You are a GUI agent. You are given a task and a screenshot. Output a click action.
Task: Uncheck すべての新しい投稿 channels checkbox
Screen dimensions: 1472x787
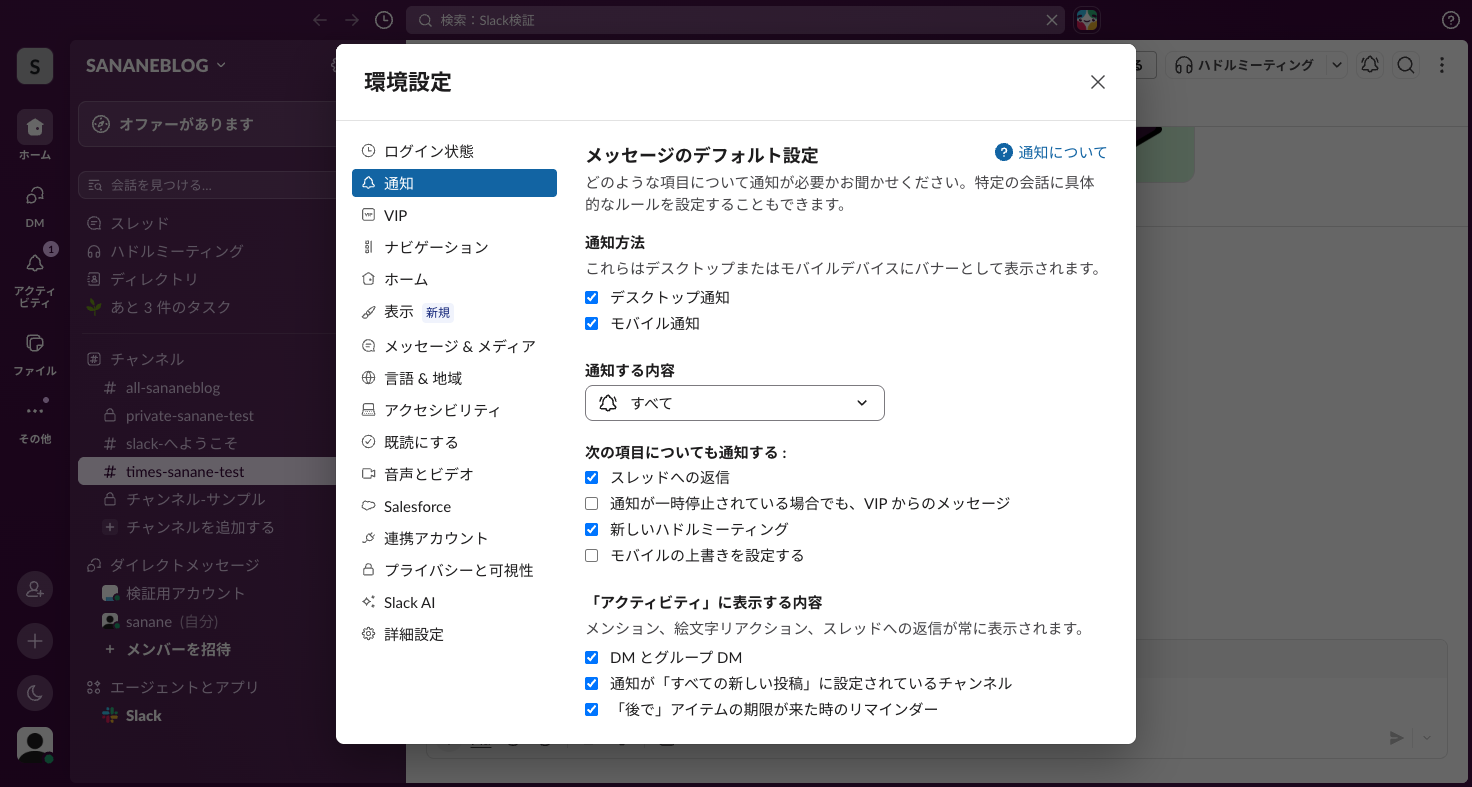point(591,684)
